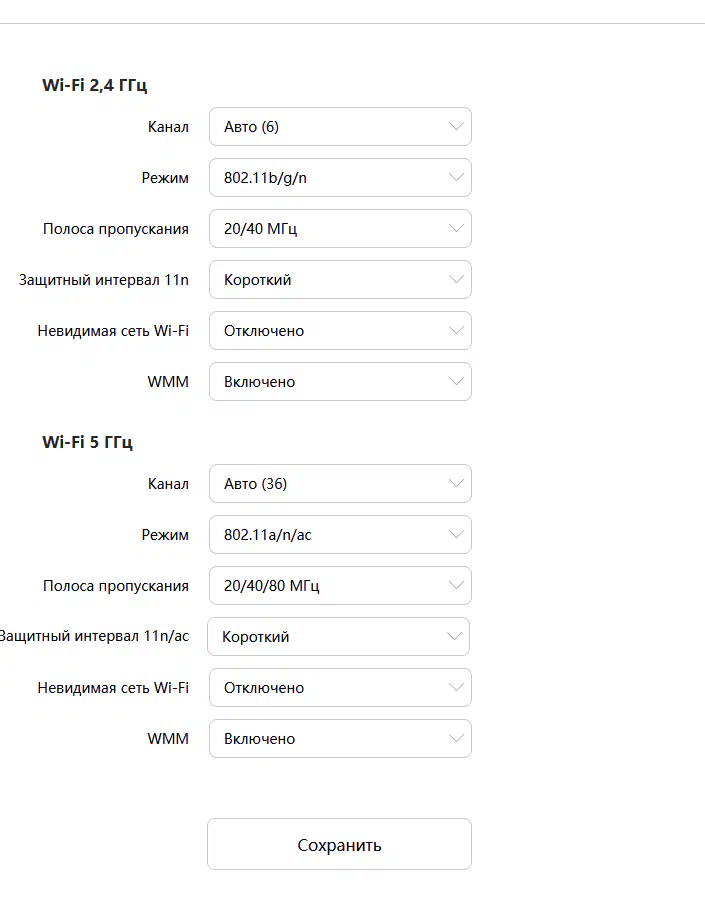Click the Защитный интервал 11n/ac label
Image resolution: width=705 pixels, height=899 pixels.
[94, 637]
